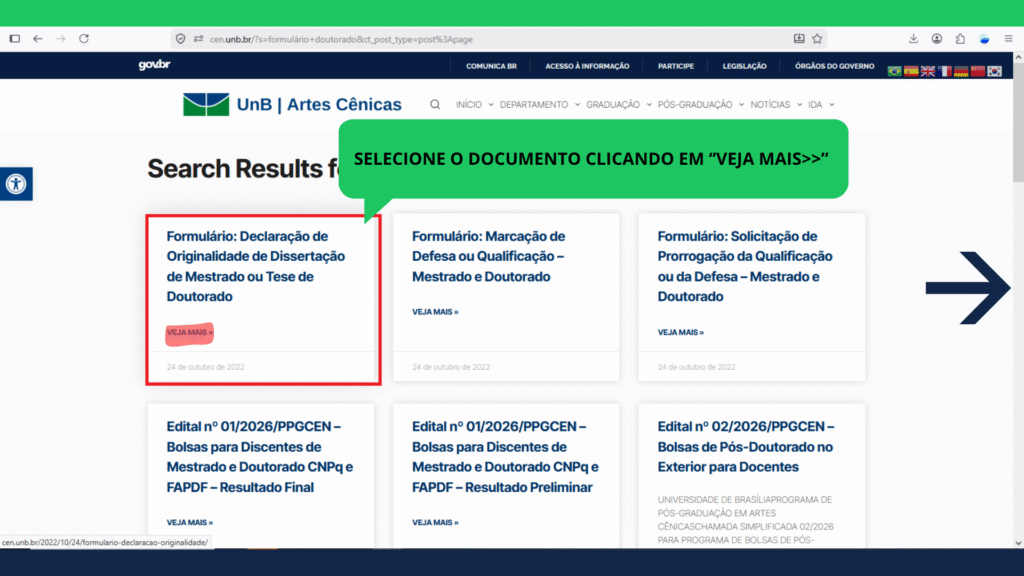1024x576 pixels.
Task: Click the large right arrow next-slide icon
Action: click(967, 289)
